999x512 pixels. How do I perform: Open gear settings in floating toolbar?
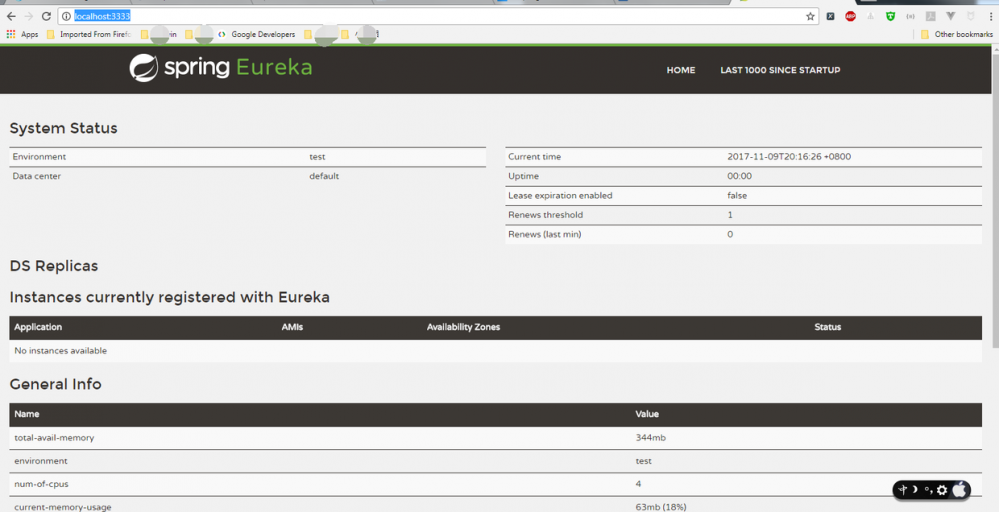tap(942, 490)
